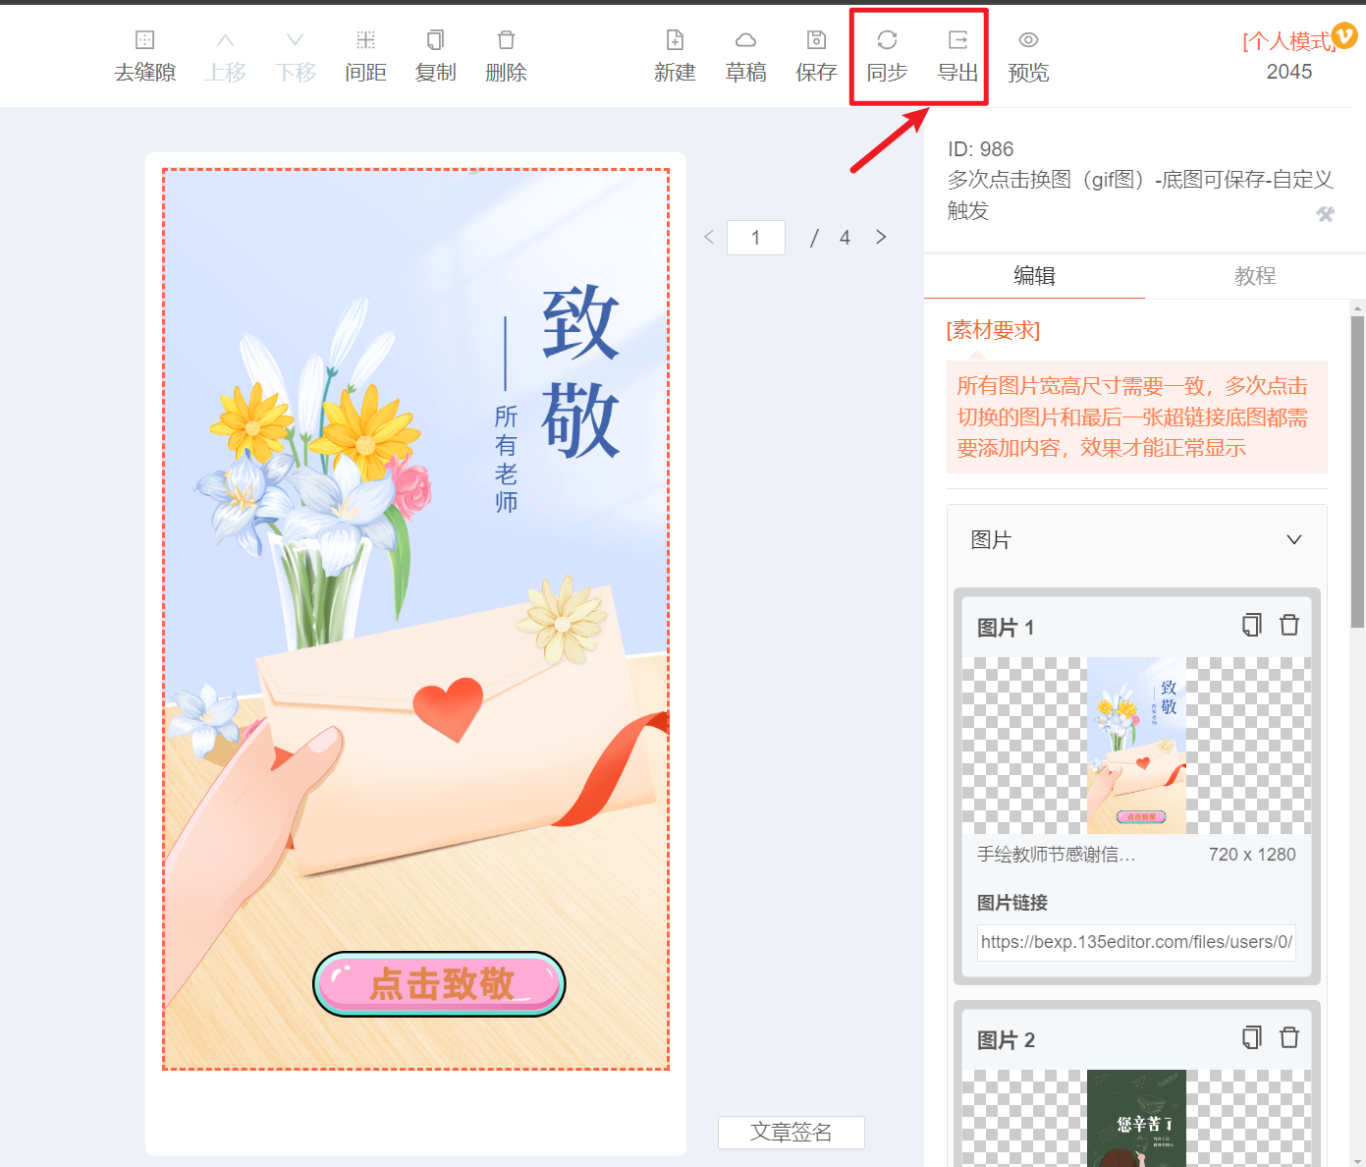This screenshot has width=1366, height=1167.
Task: Click the VIP badge icon
Action: click(1344, 36)
